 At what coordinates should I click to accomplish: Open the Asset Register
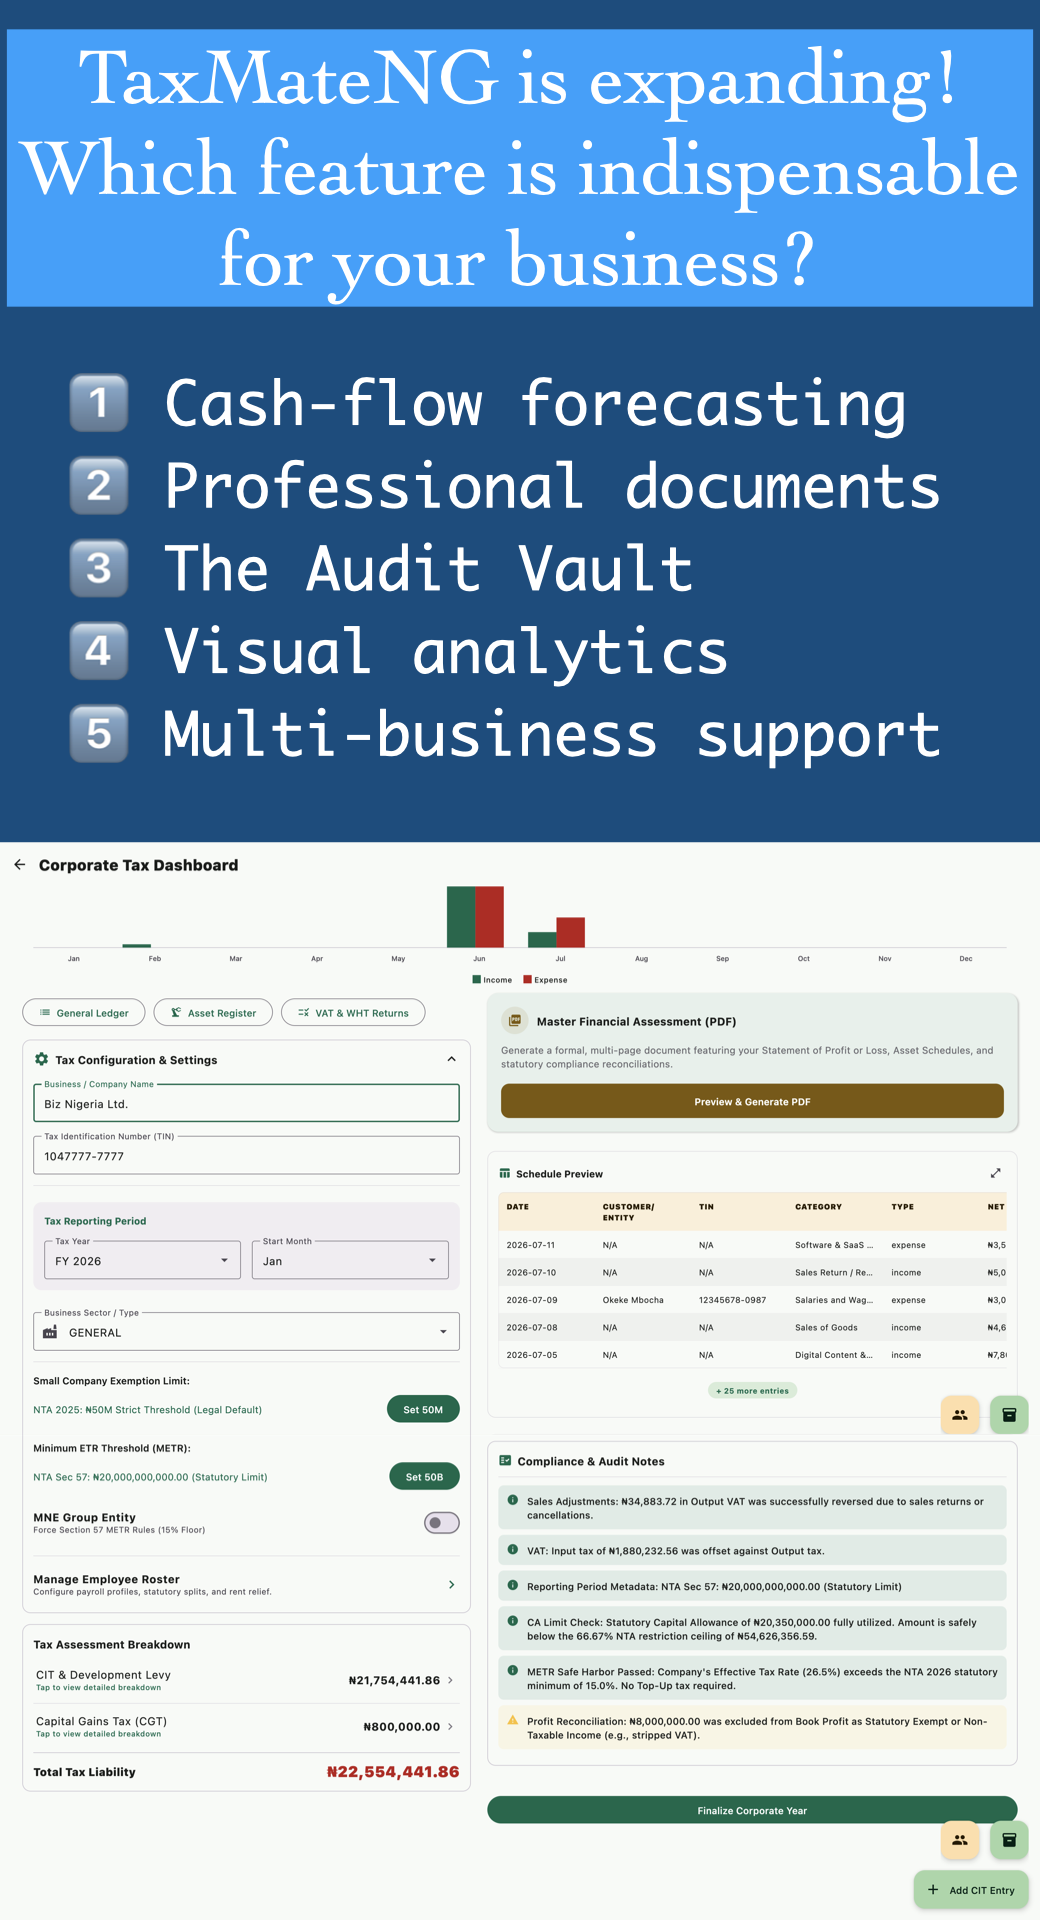pos(213,1012)
